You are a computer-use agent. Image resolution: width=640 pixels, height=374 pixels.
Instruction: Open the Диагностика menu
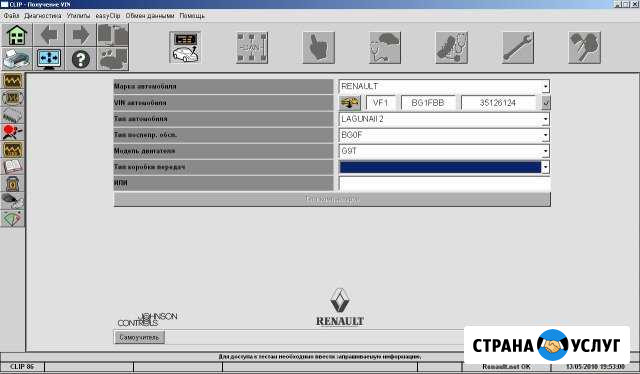(x=43, y=16)
